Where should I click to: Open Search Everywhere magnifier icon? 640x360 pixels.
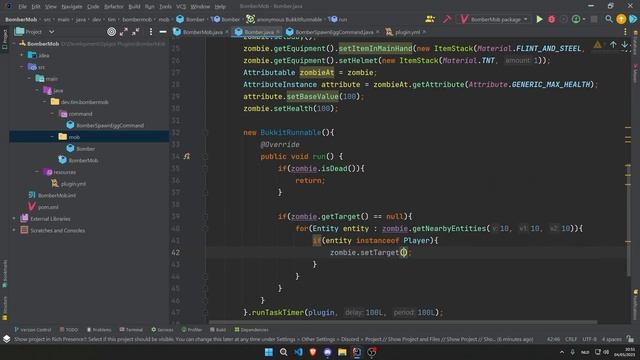click(609, 19)
